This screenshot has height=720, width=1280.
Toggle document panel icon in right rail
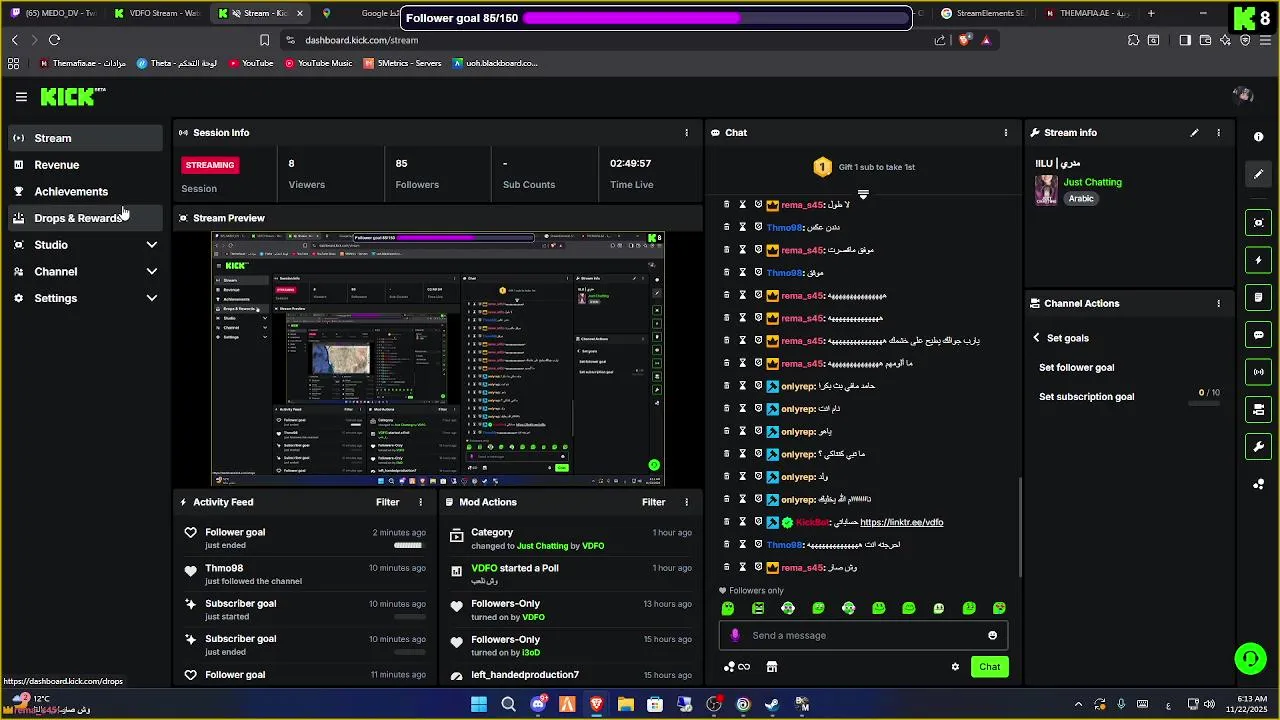click(1259, 297)
